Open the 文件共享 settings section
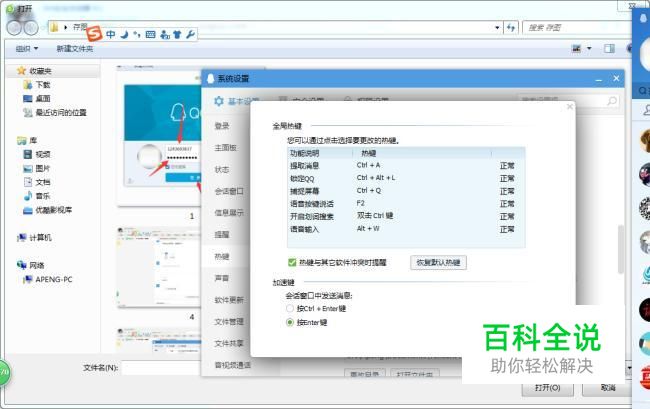This screenshot has width=650, height=409. pos(229,344)
